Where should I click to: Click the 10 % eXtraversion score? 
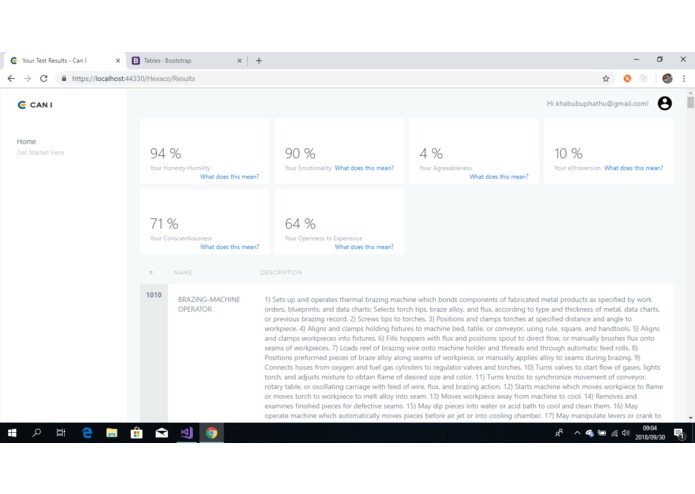568,154
